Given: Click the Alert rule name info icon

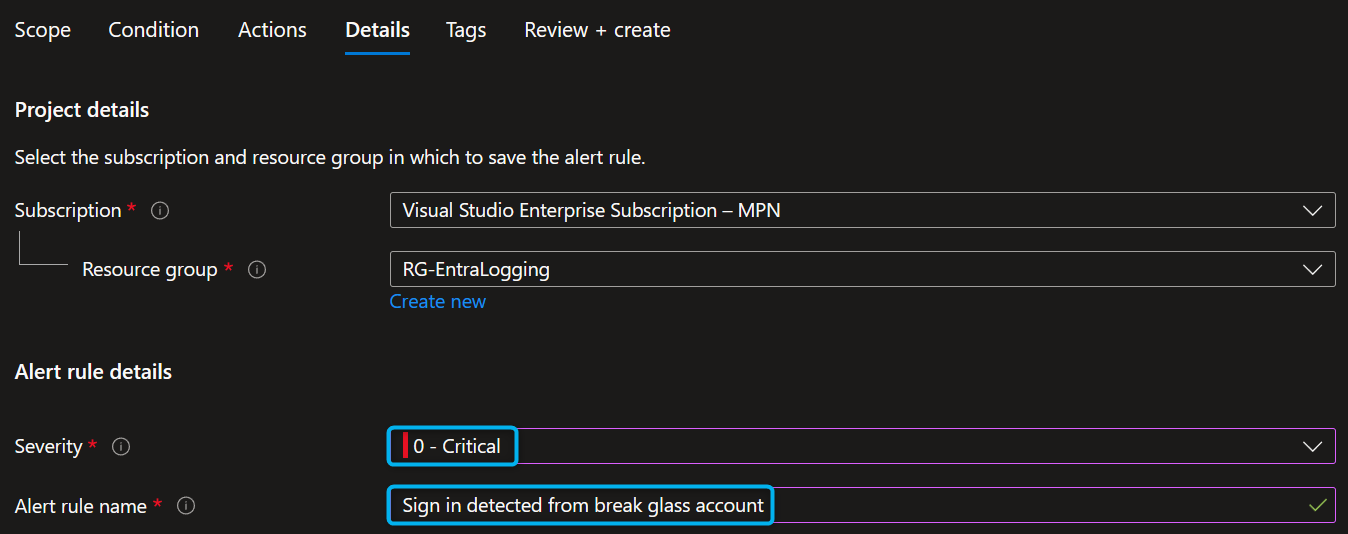Looking at the screenshot, I should click(x=186, y=507).
